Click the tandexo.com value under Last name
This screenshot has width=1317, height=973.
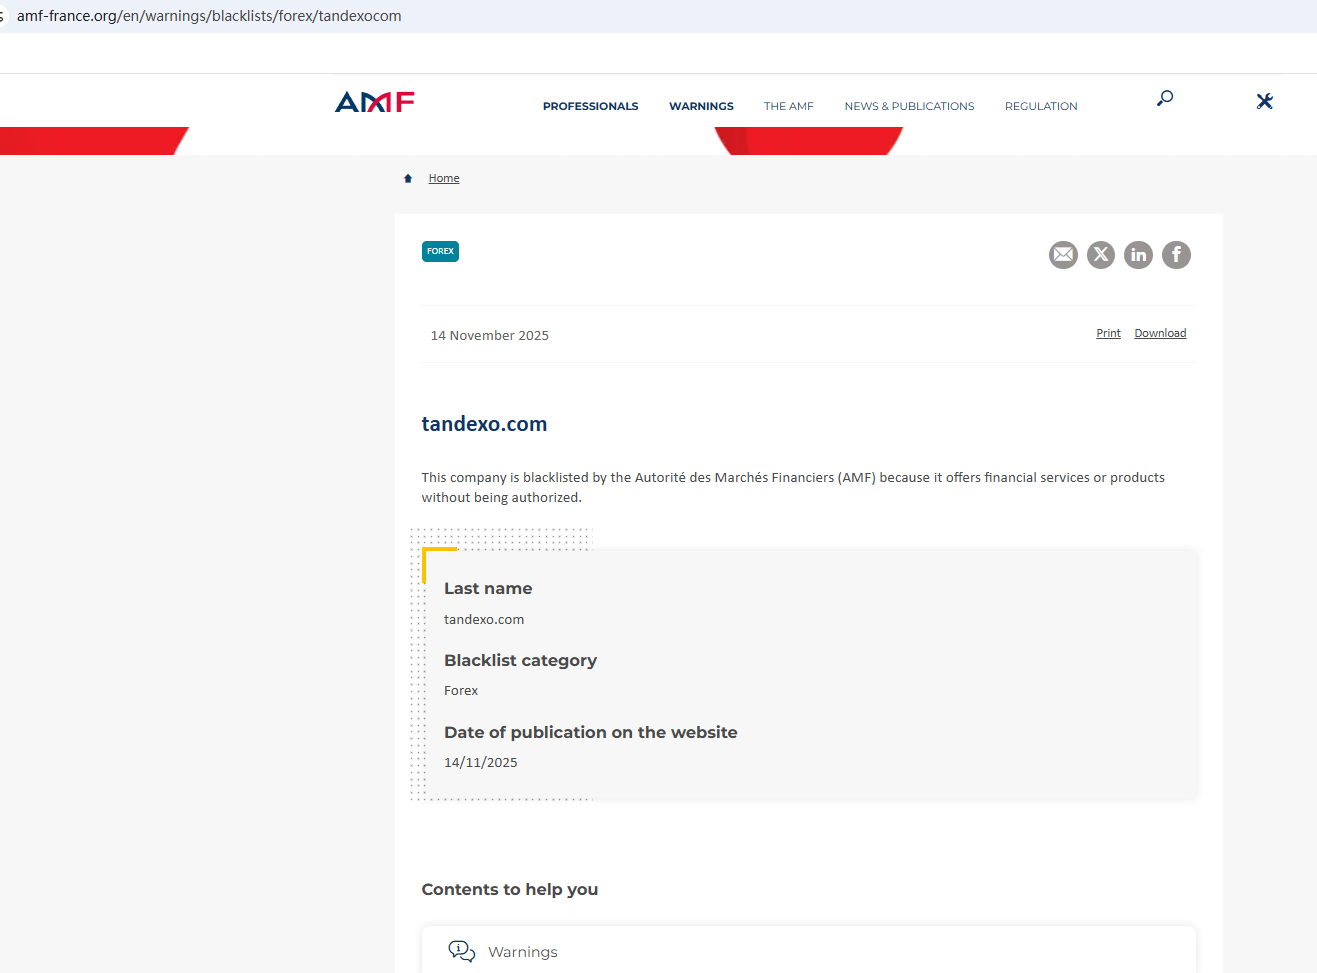(x=484, y=619)
